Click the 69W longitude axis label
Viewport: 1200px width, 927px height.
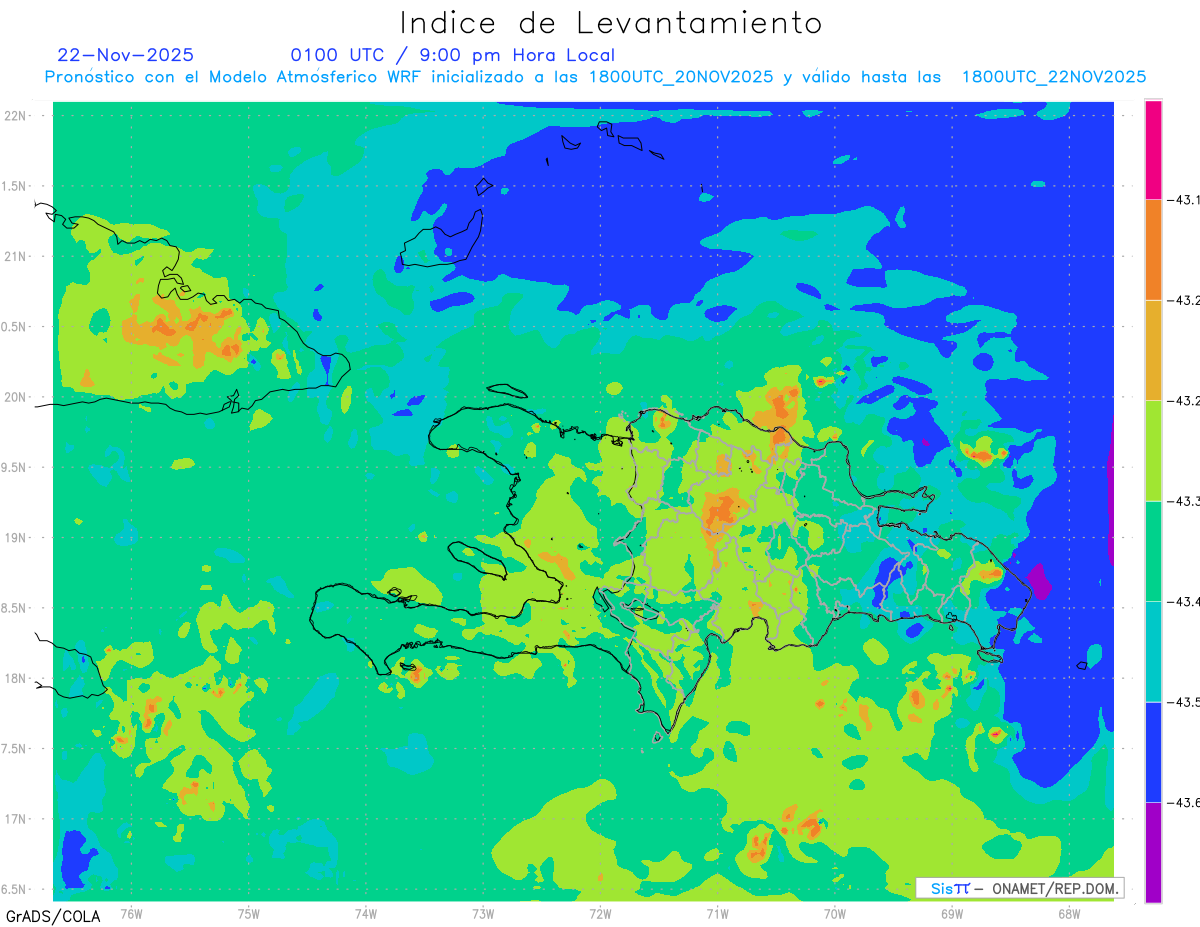(952, 913)
